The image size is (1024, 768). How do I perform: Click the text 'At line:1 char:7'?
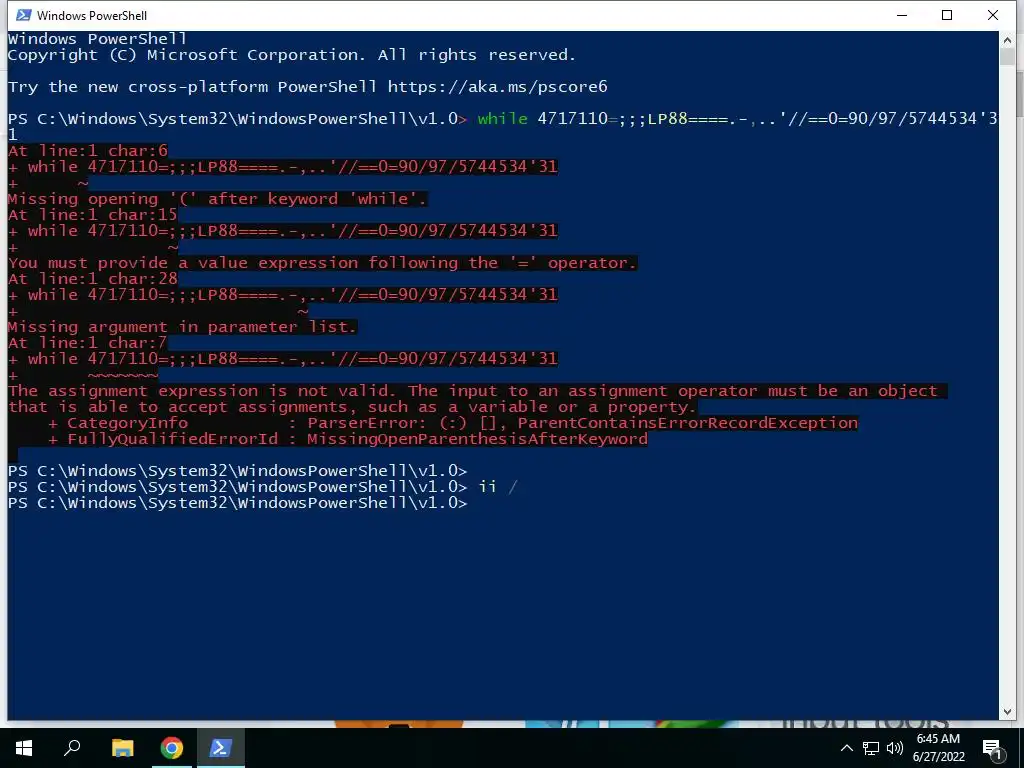88,343
